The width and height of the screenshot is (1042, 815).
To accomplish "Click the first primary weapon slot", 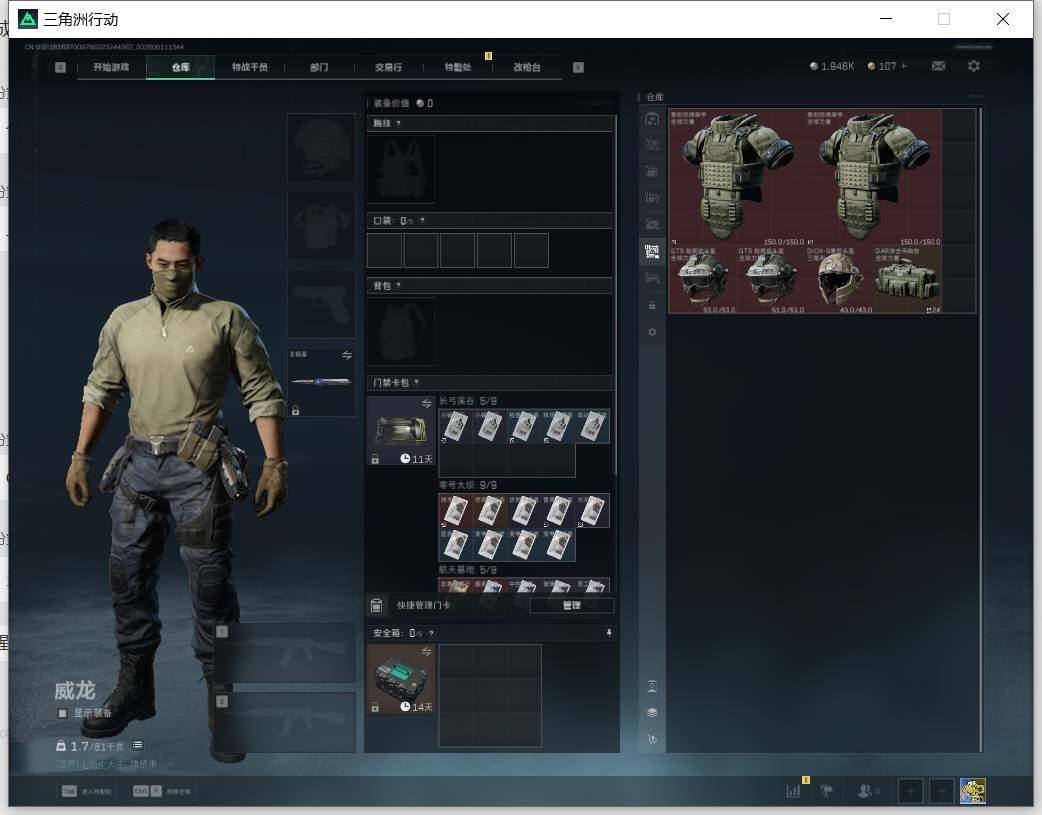I will point(285,653).
